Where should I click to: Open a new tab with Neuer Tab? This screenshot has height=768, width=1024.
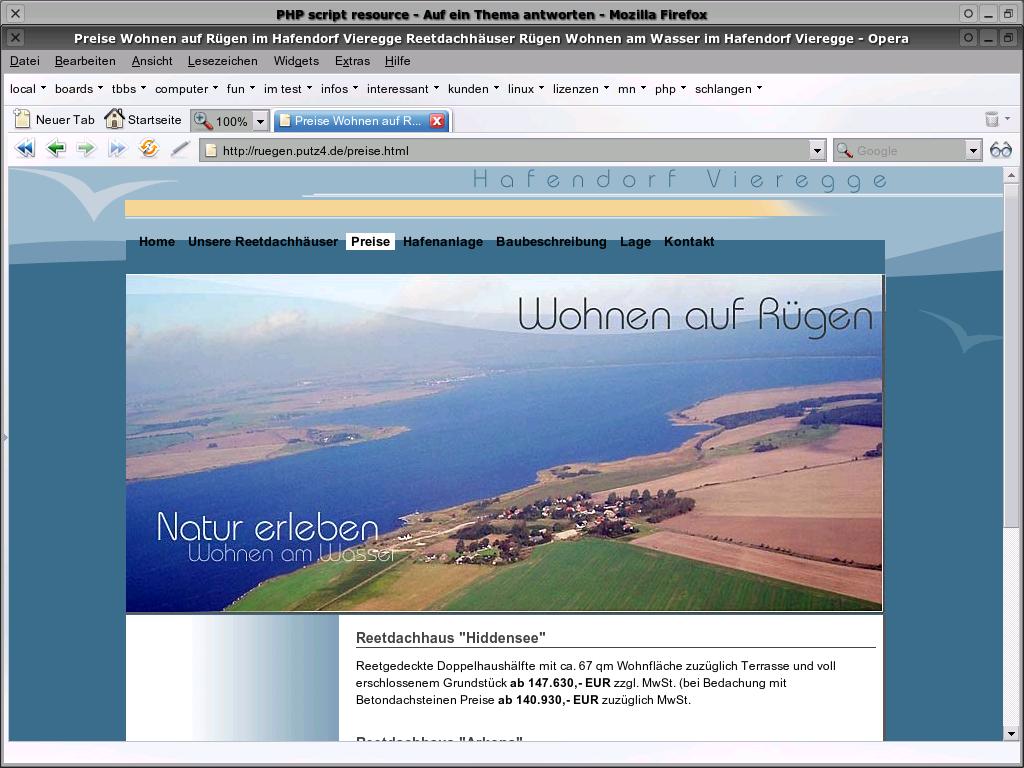[x=55, y=120]
